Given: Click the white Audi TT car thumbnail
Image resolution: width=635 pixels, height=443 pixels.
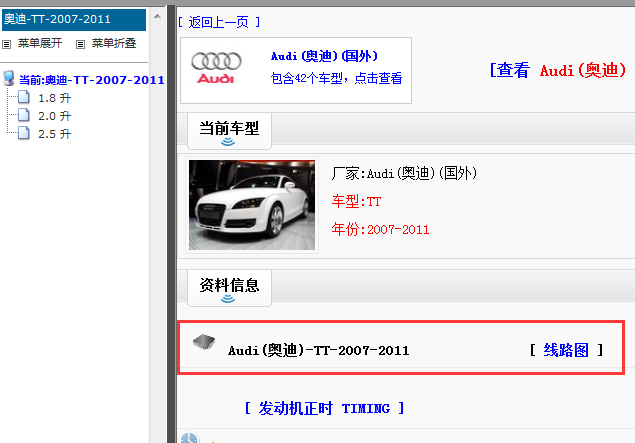Looking at the screenshot, I should coord(252,205).
